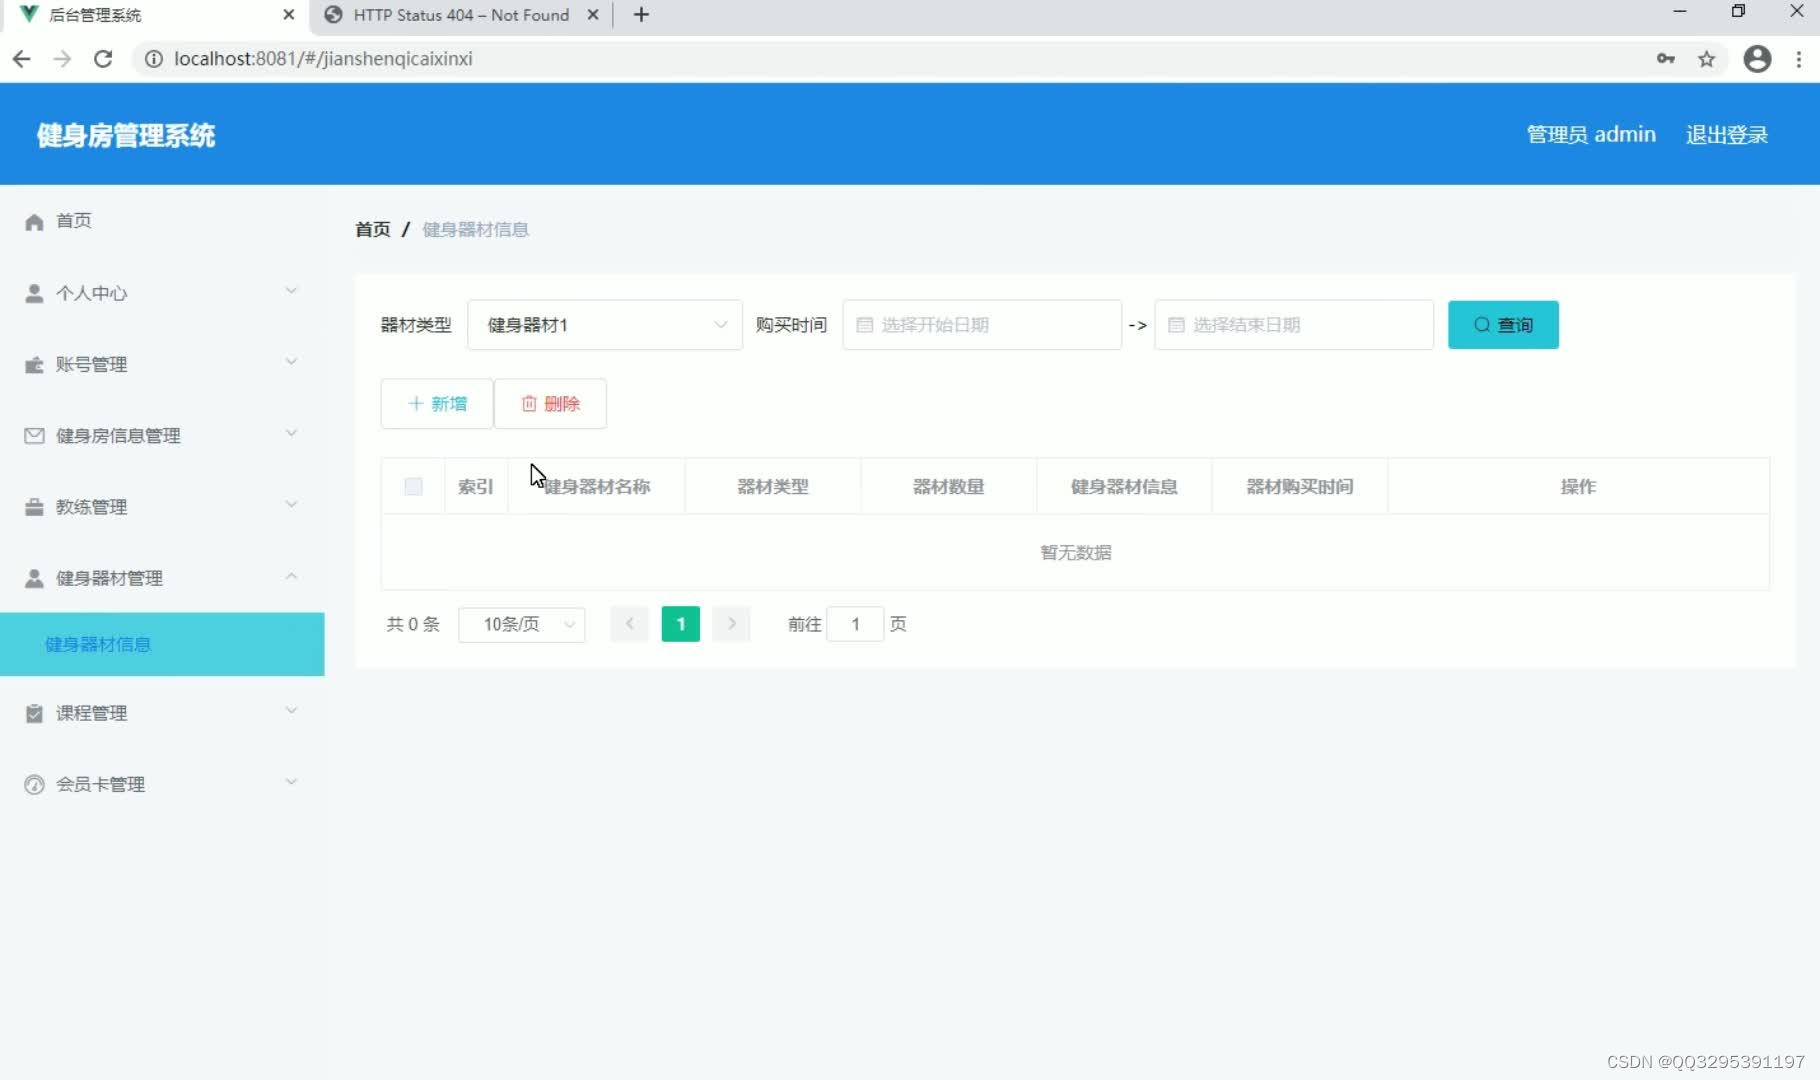Click the calendar icon in start date field
The image size is (1820, 1080).
click(x=865, y=325)
